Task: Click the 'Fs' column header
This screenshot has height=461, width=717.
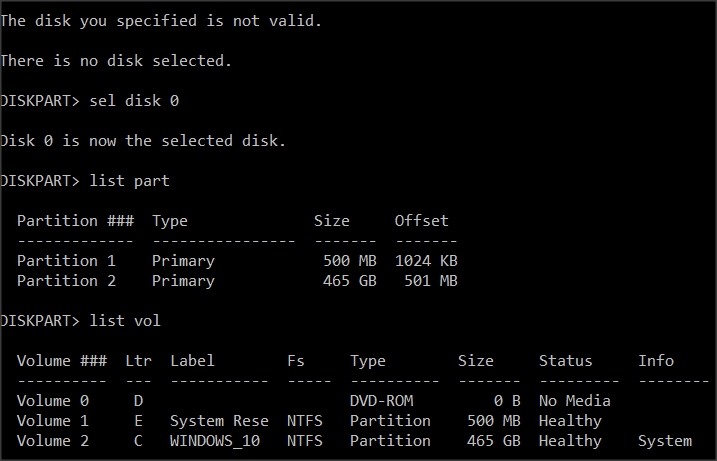Action: tap(295, 361)
